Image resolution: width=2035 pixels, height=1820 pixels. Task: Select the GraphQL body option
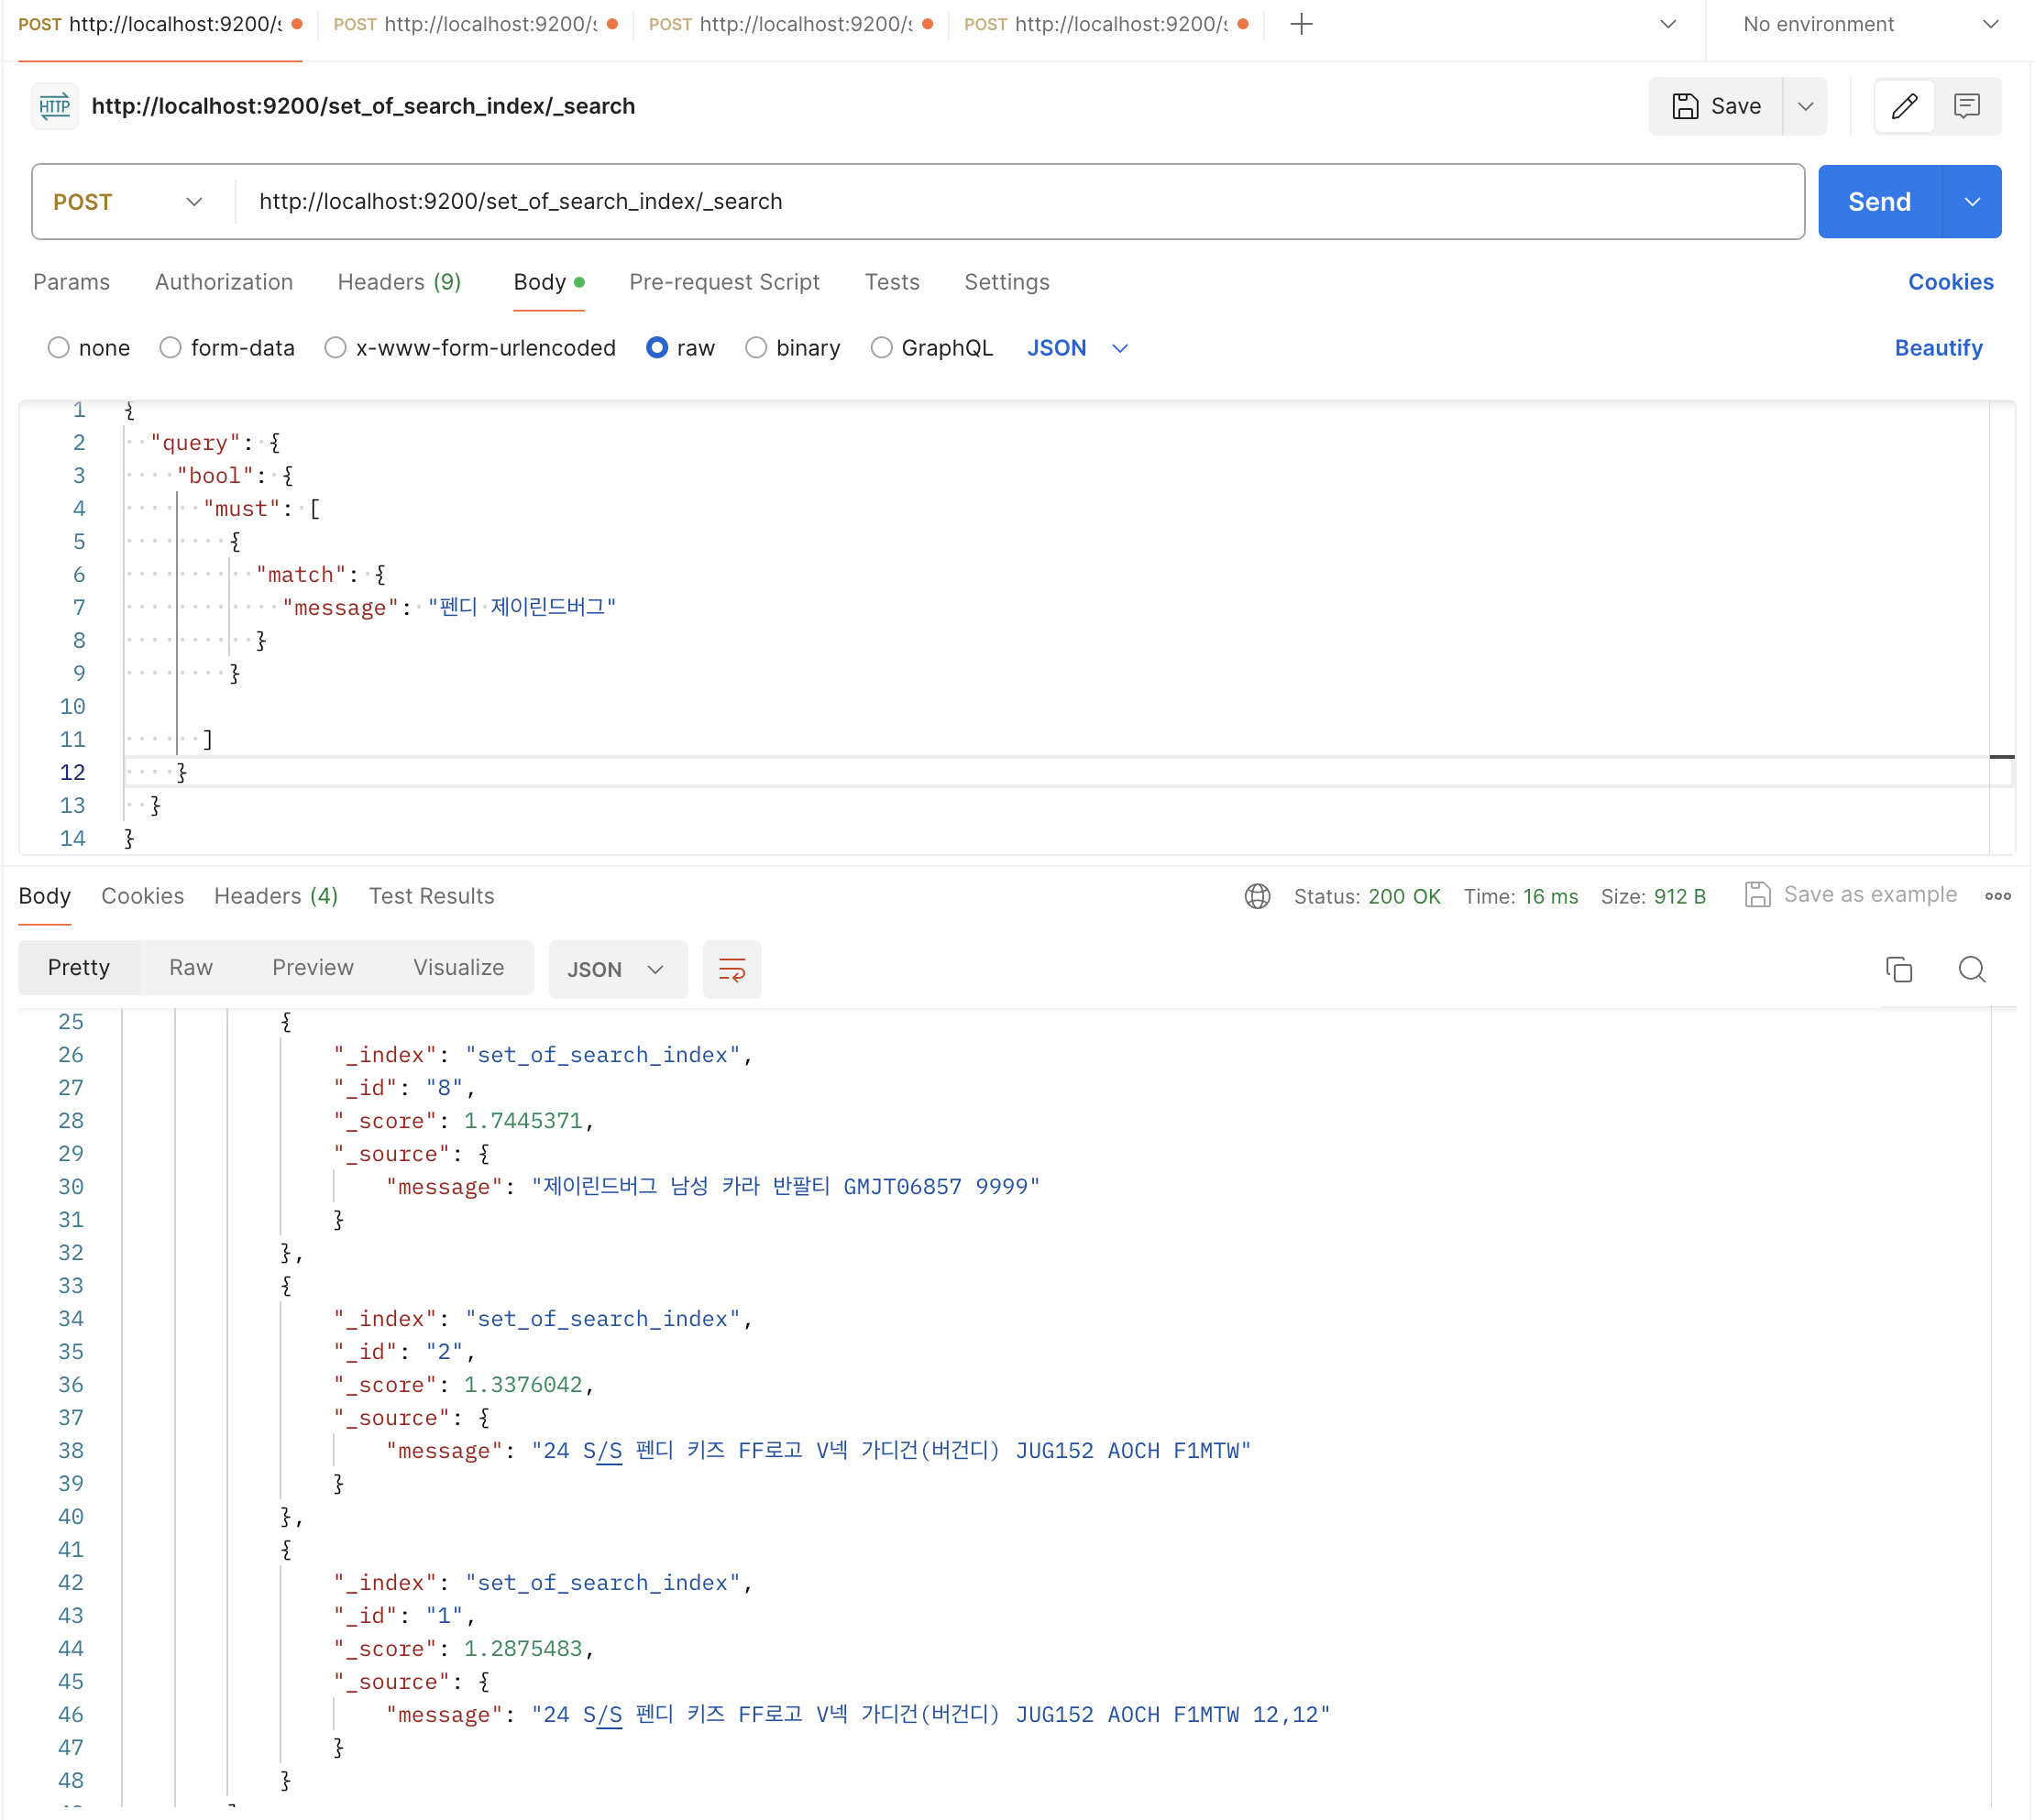point(881,348)
